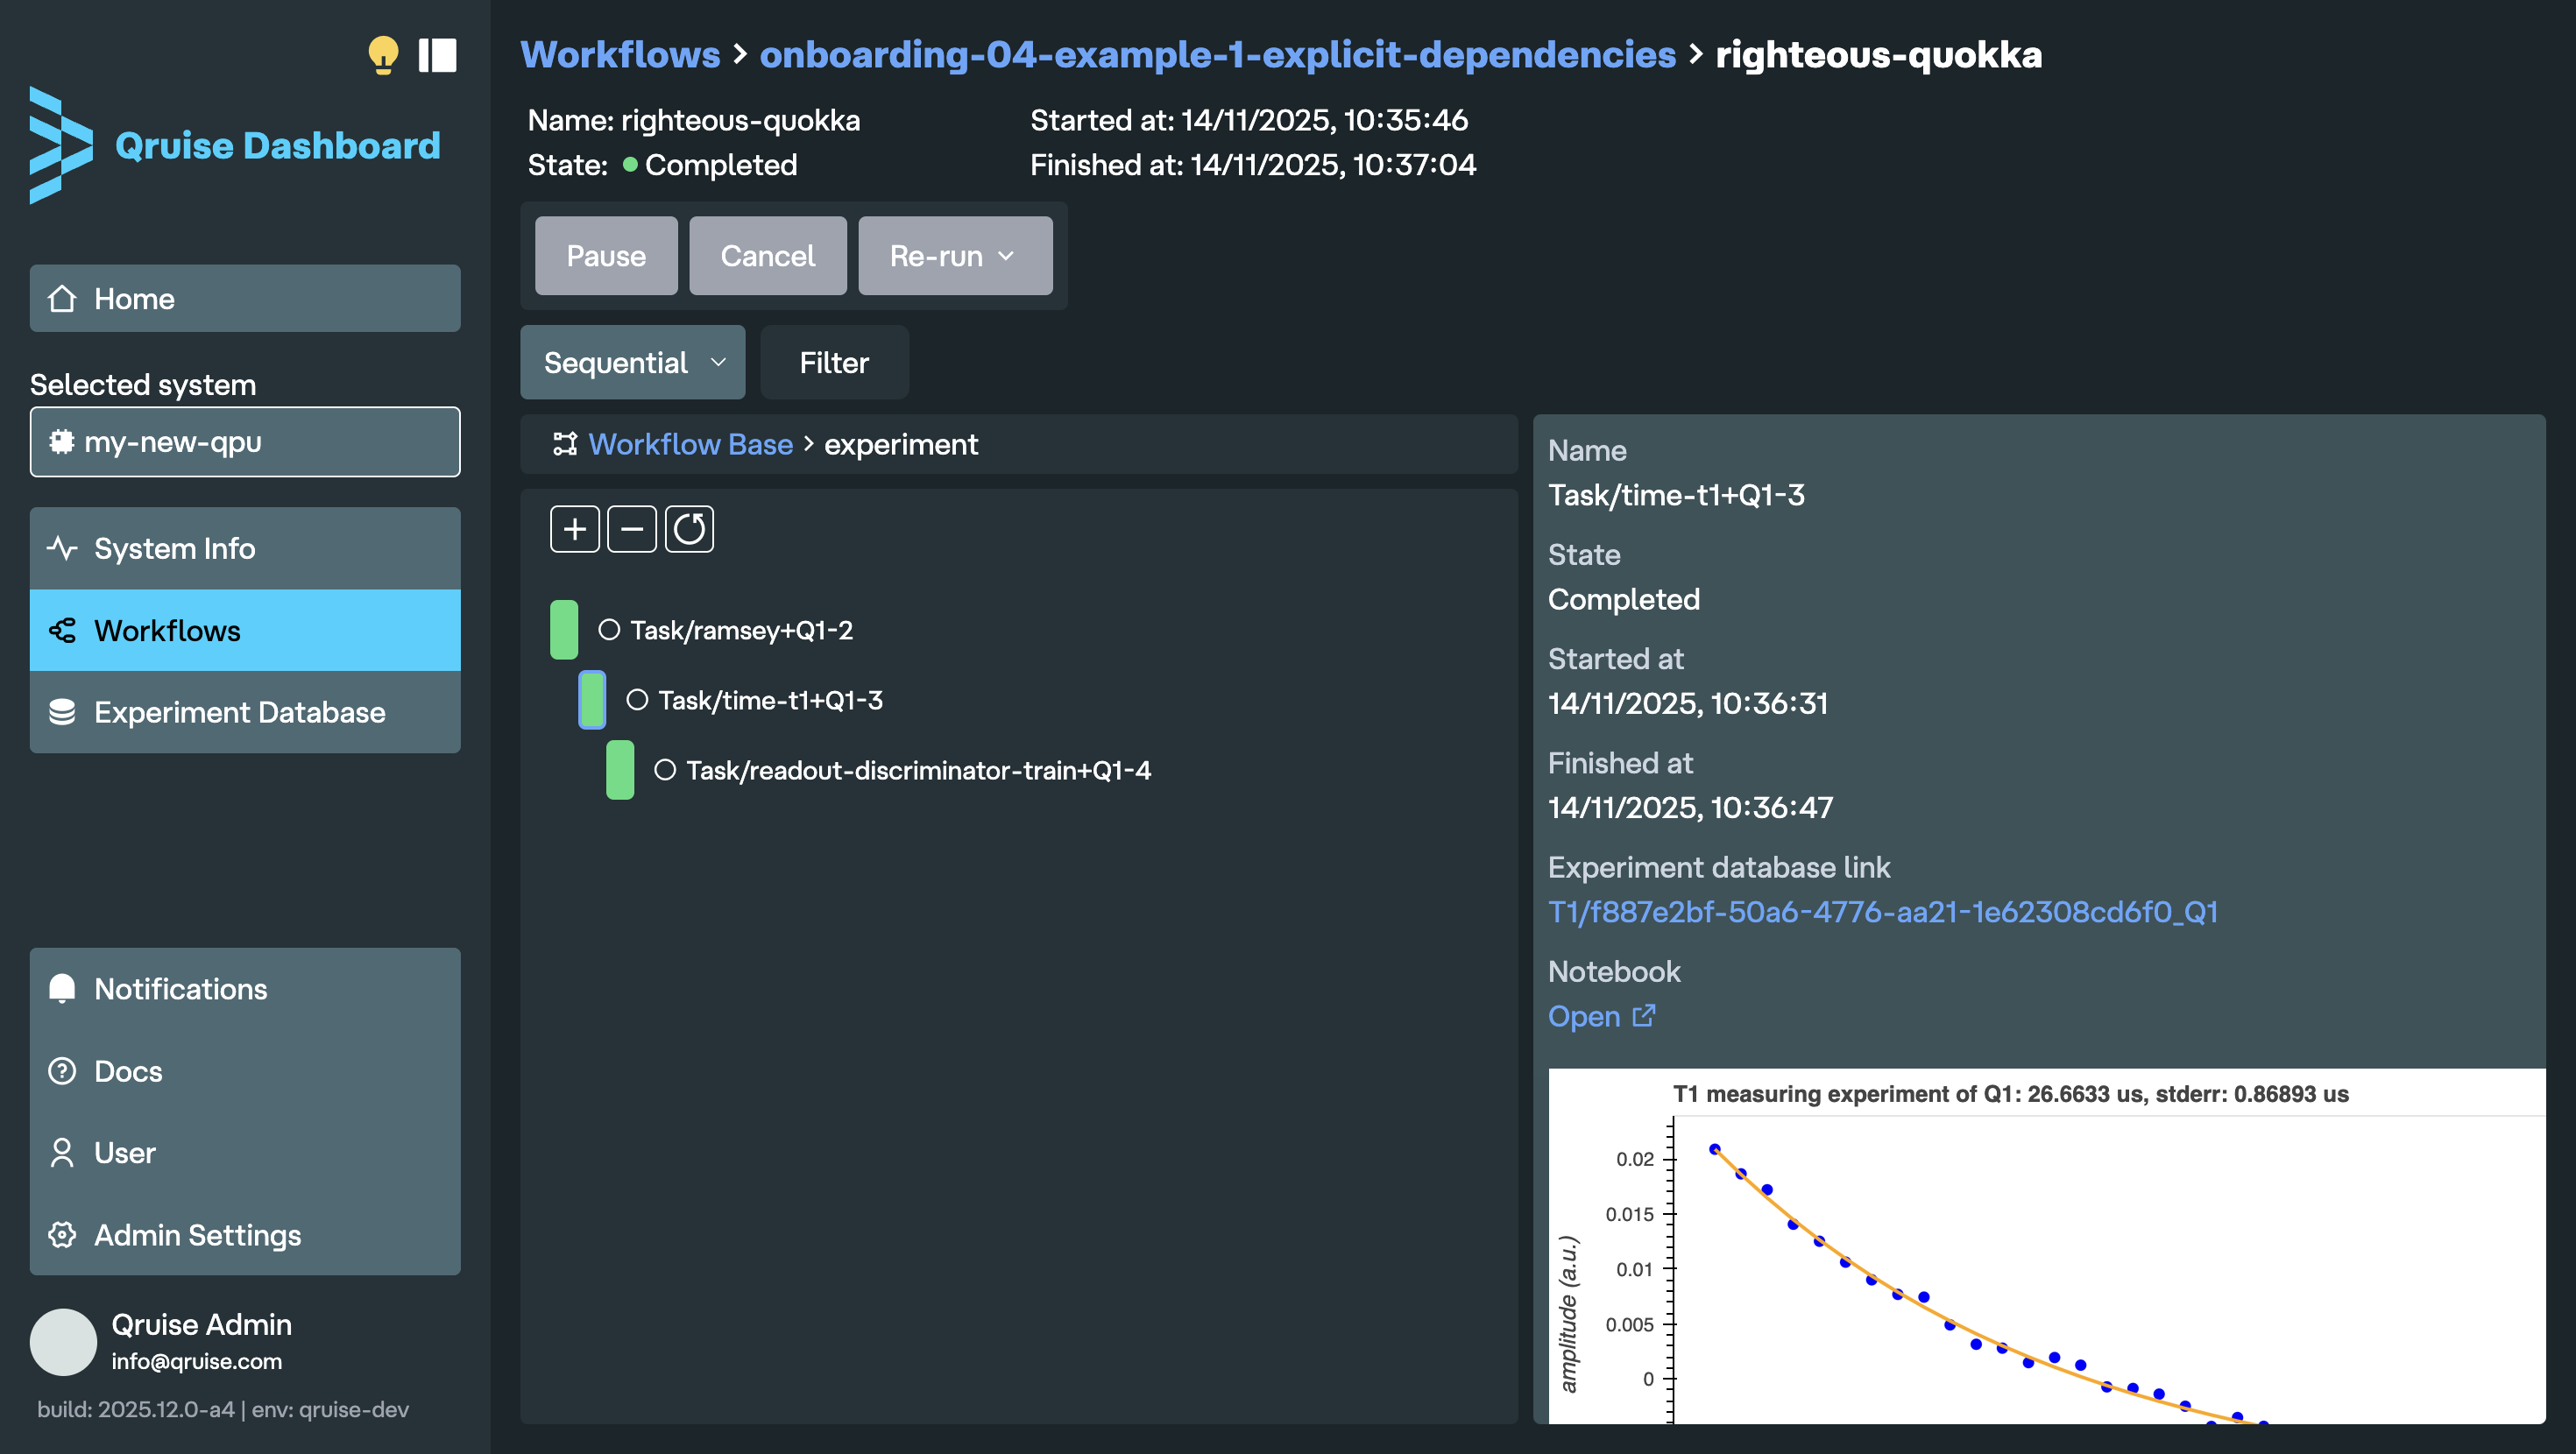Select the Task/time-t1+Q1-3 node circle

(x=639, y=700)
